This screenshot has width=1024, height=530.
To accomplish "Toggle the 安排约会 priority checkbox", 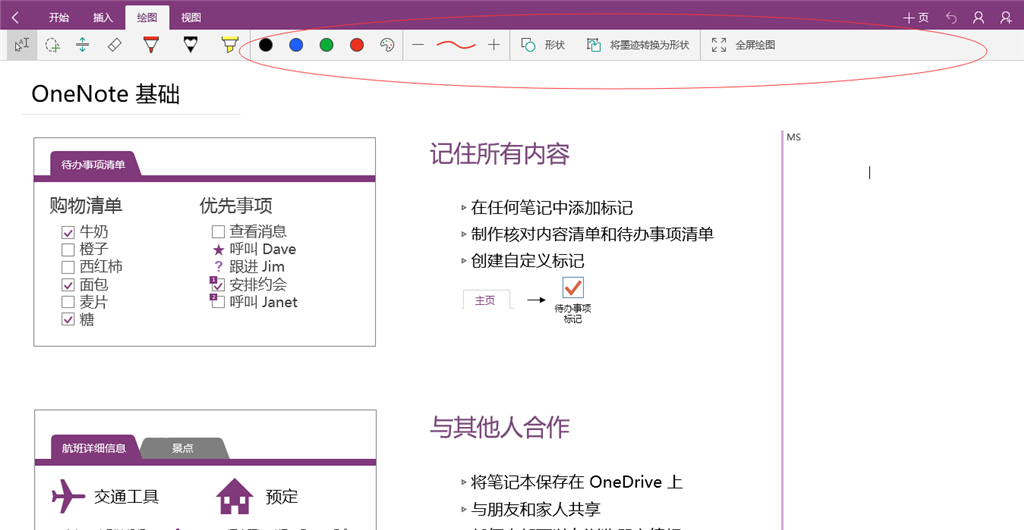I will 218,285.
